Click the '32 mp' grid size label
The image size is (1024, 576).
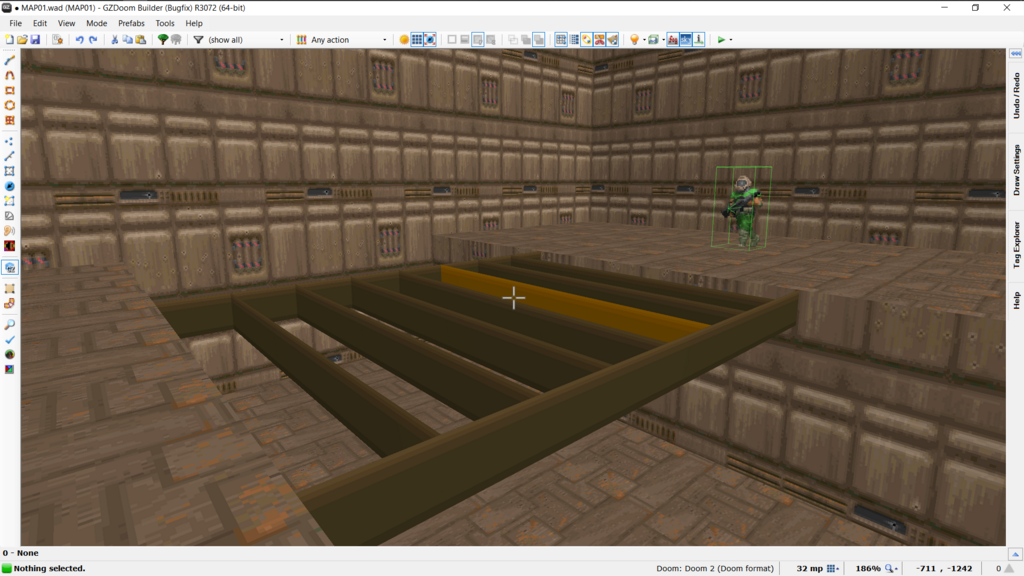pos(809,568)
